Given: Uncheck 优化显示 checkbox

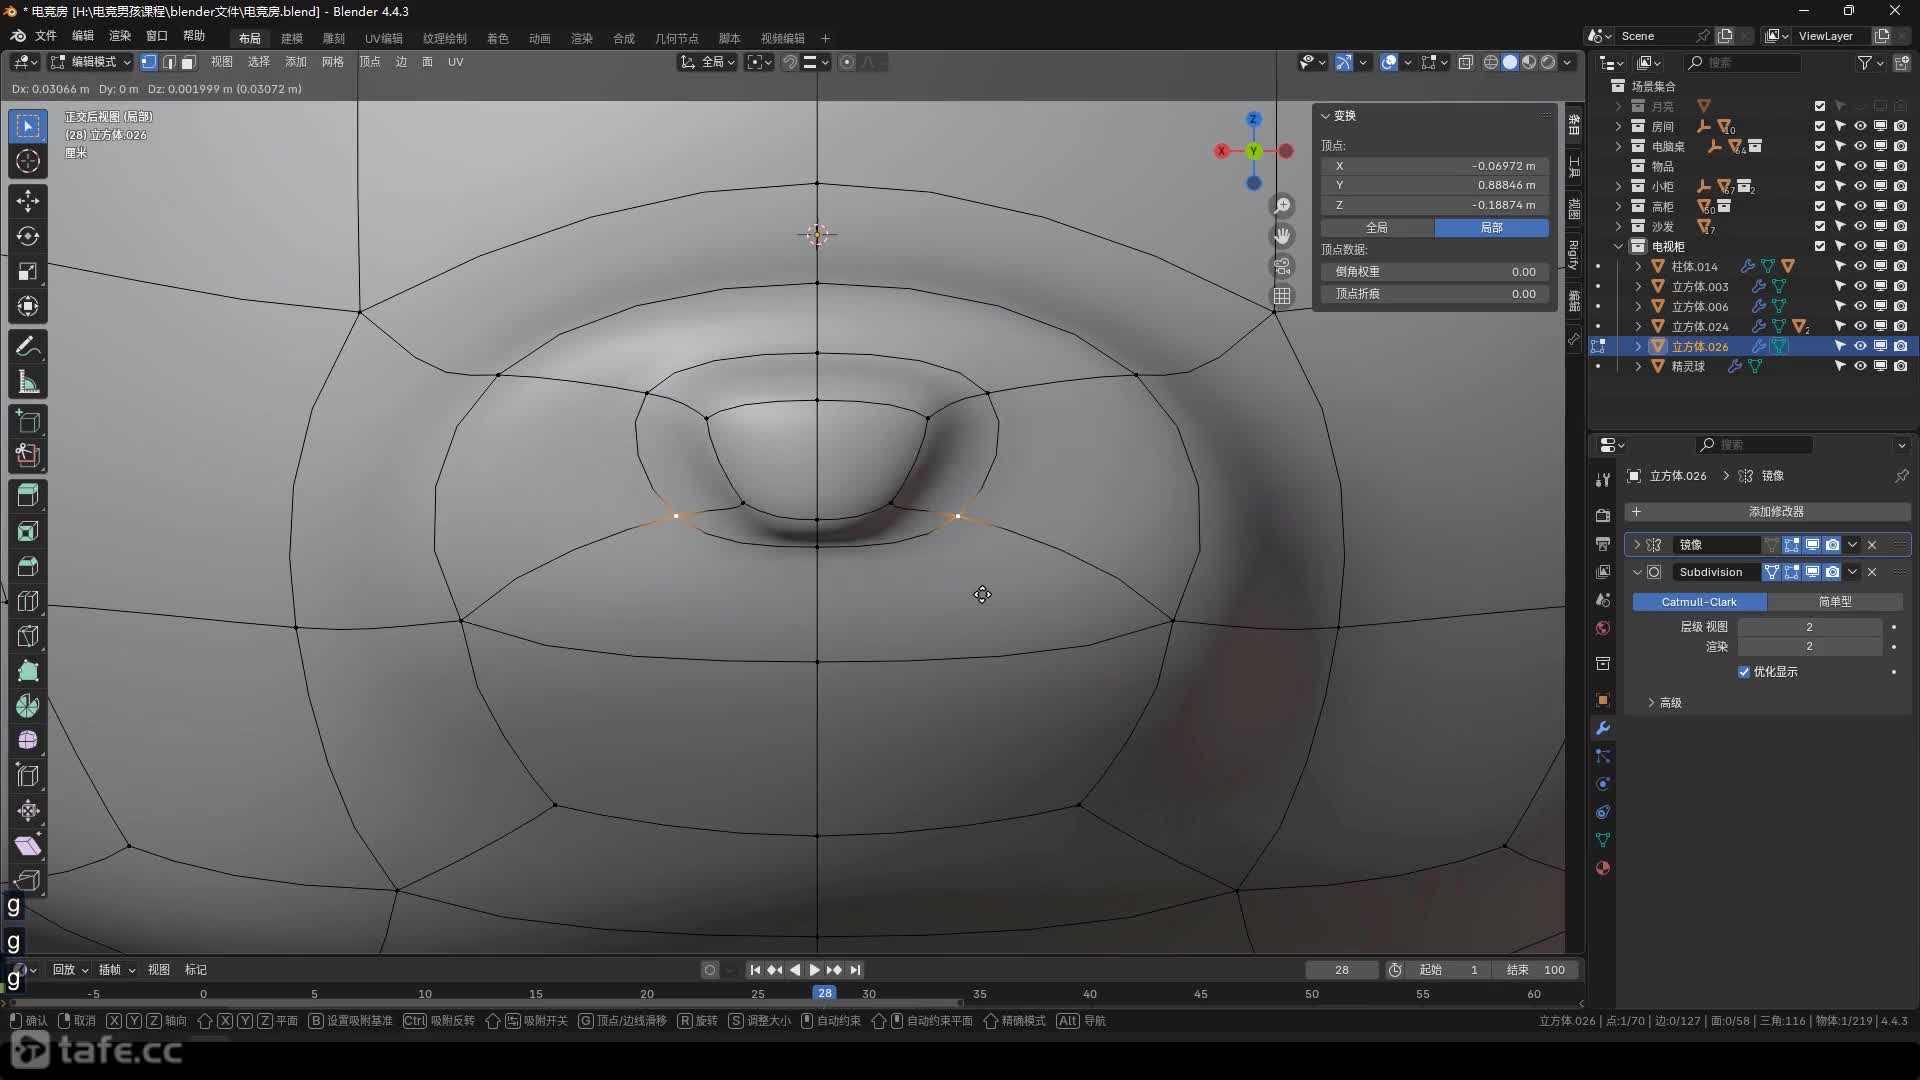Looking at the screenshot, I should point(1744,672).
